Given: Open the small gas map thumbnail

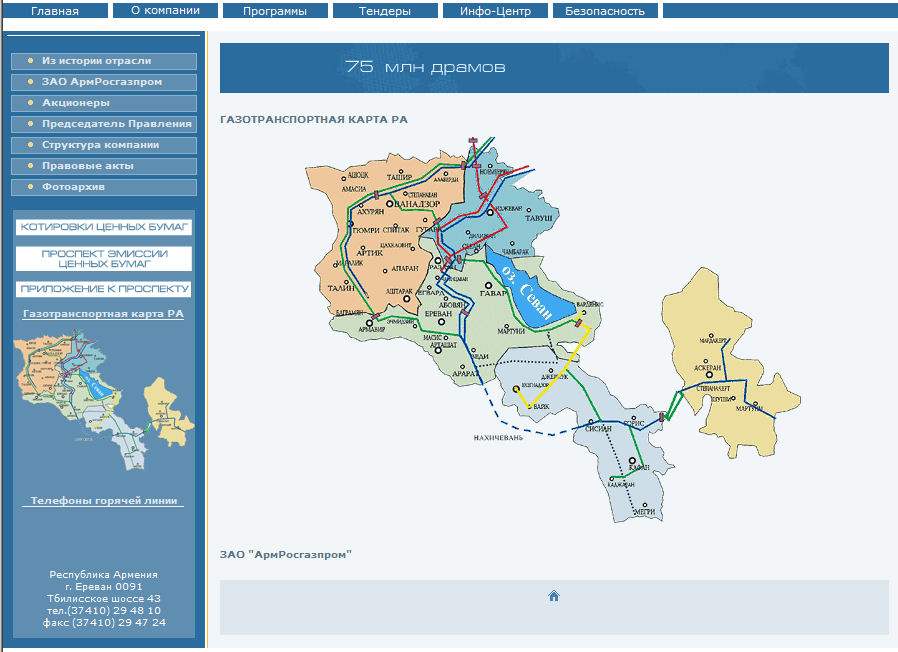Looking at the screenshot, I should coord(104,400).
